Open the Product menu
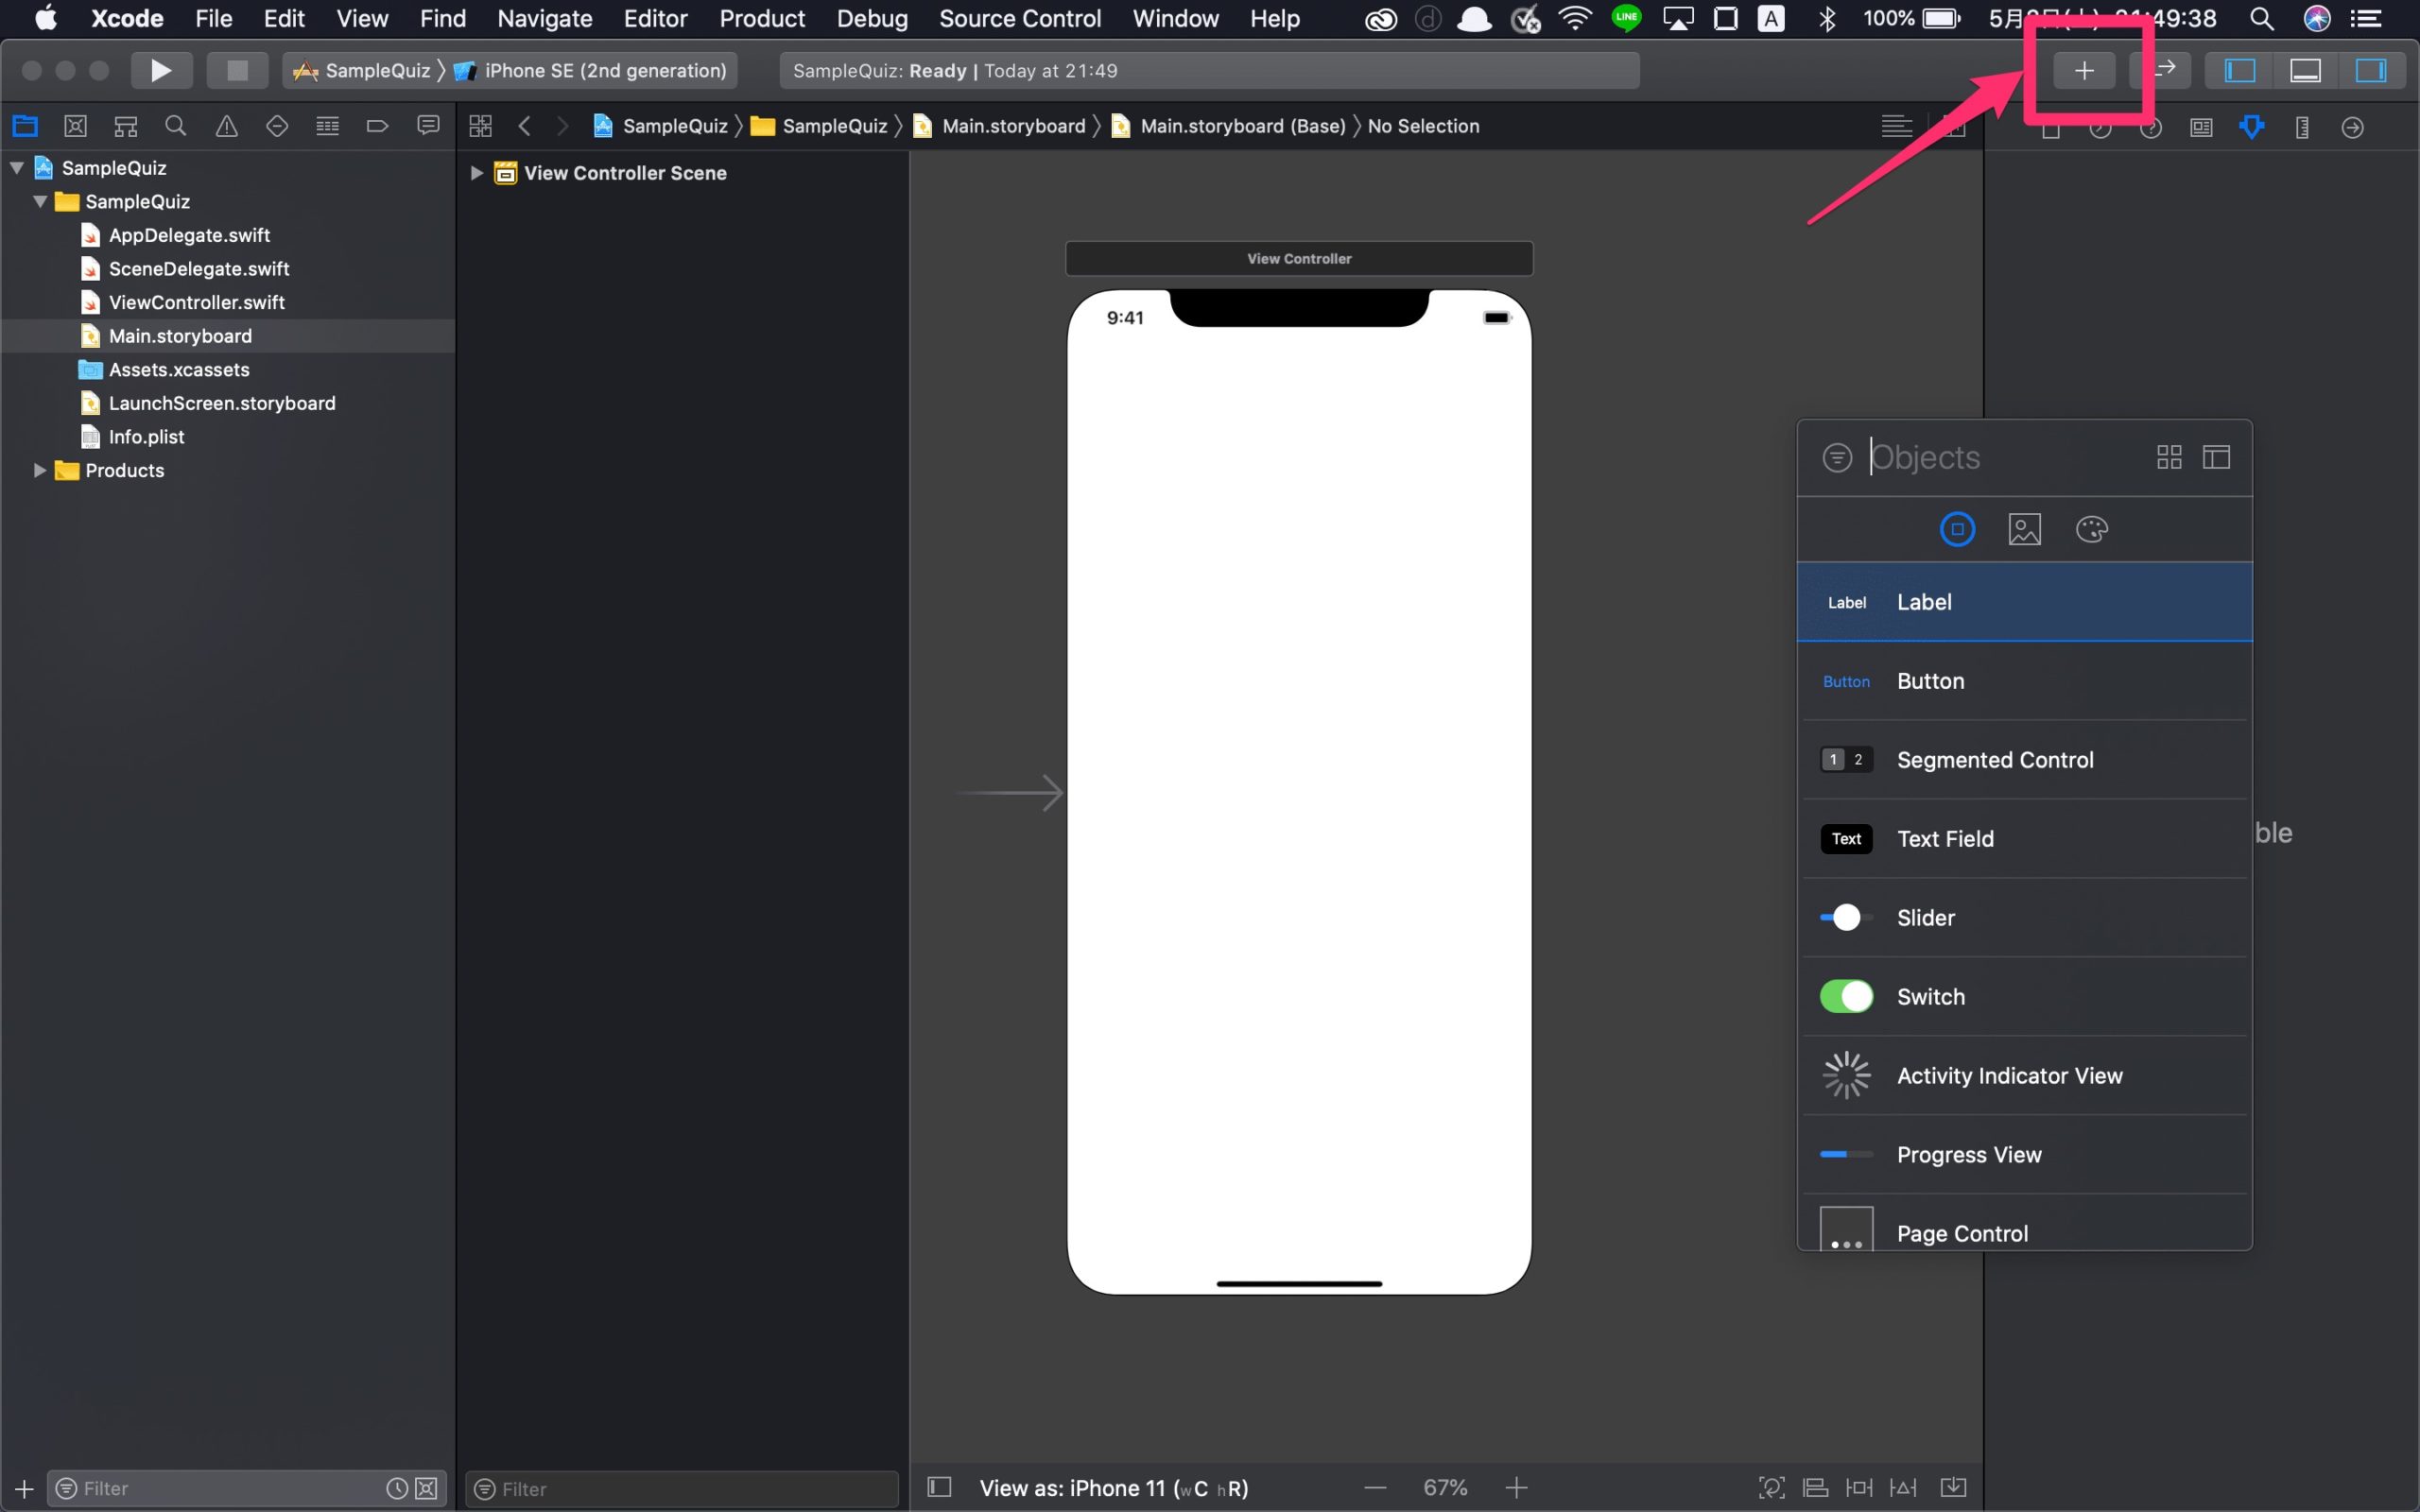This screenshot has height=1512, width=2420. click(x=761, y=18)
